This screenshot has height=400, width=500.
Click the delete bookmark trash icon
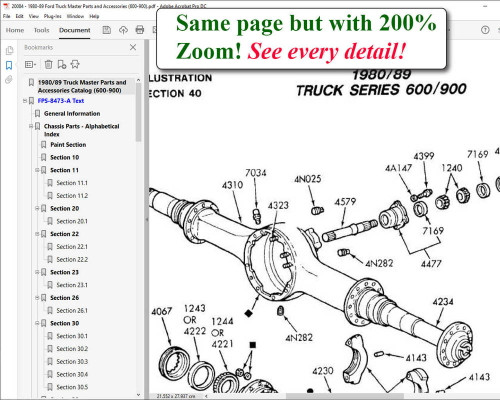48,64
